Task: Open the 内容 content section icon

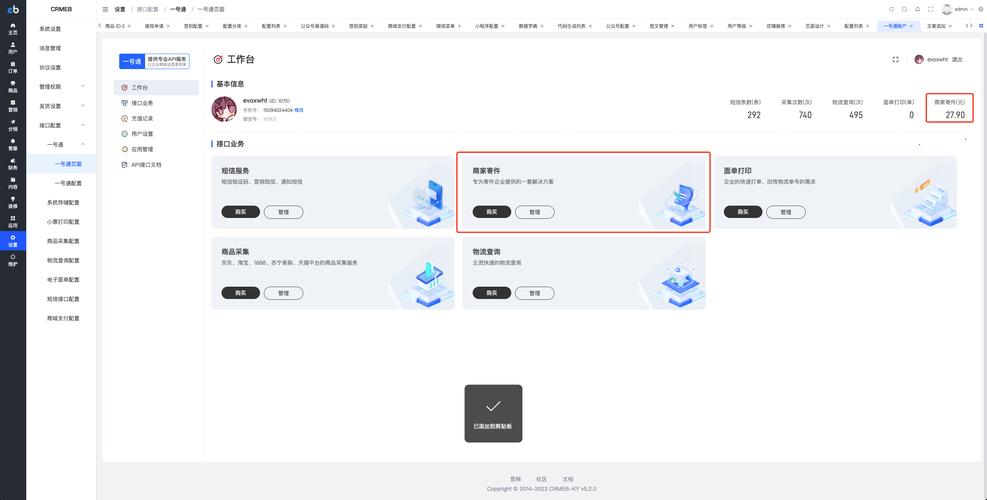Action: click(x=13, y=183)
